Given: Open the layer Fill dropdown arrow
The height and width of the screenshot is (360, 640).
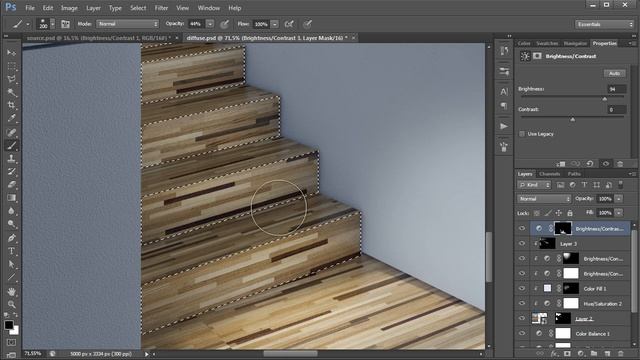Looking at the screenshot, I should click(x=619, y=213).
